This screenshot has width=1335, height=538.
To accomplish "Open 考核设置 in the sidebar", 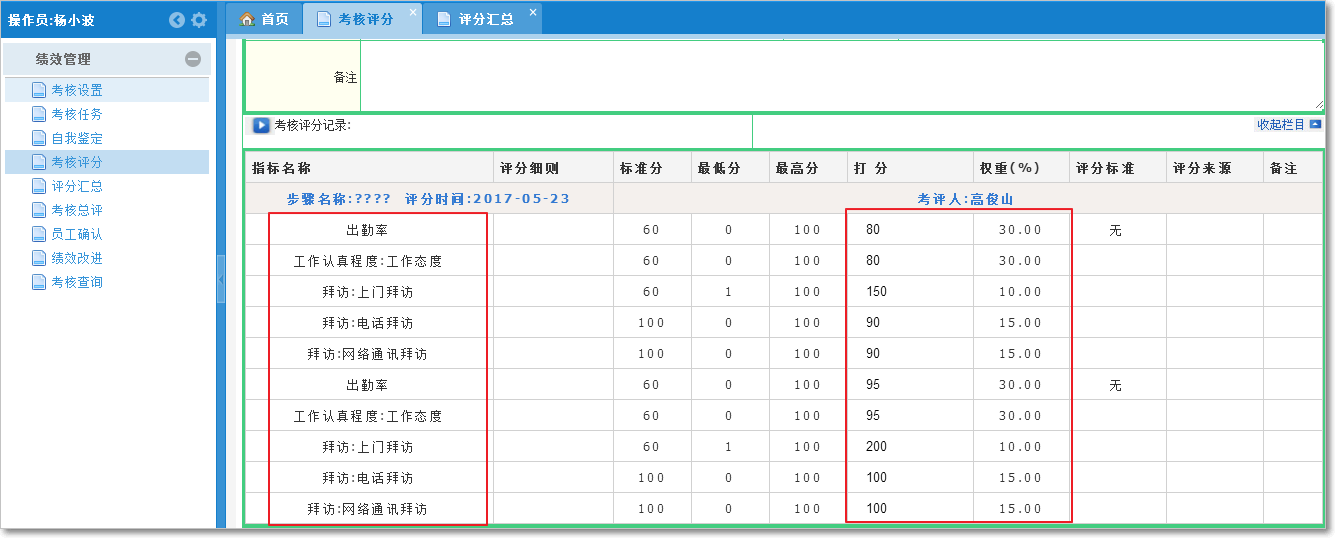I will pos(77,90).
